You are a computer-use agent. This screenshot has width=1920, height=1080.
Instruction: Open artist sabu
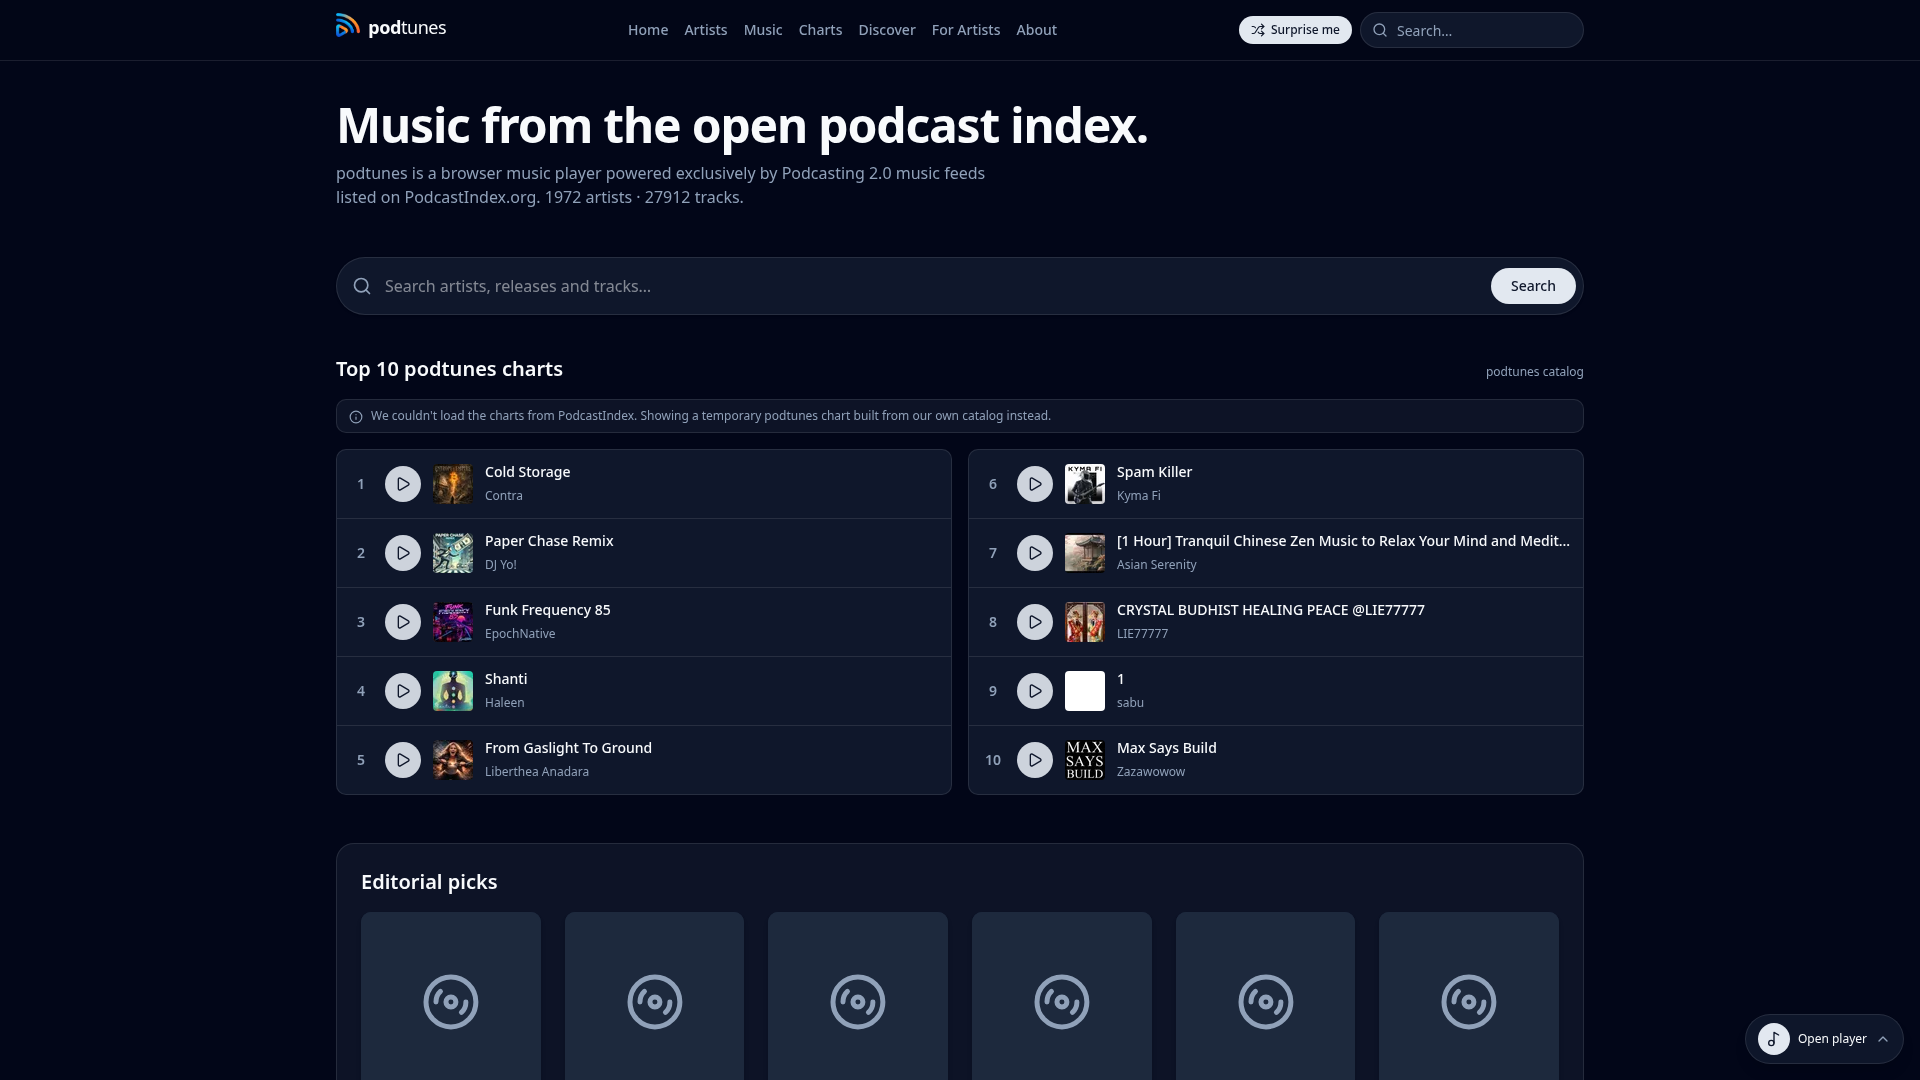click(x=1130, y=703)
